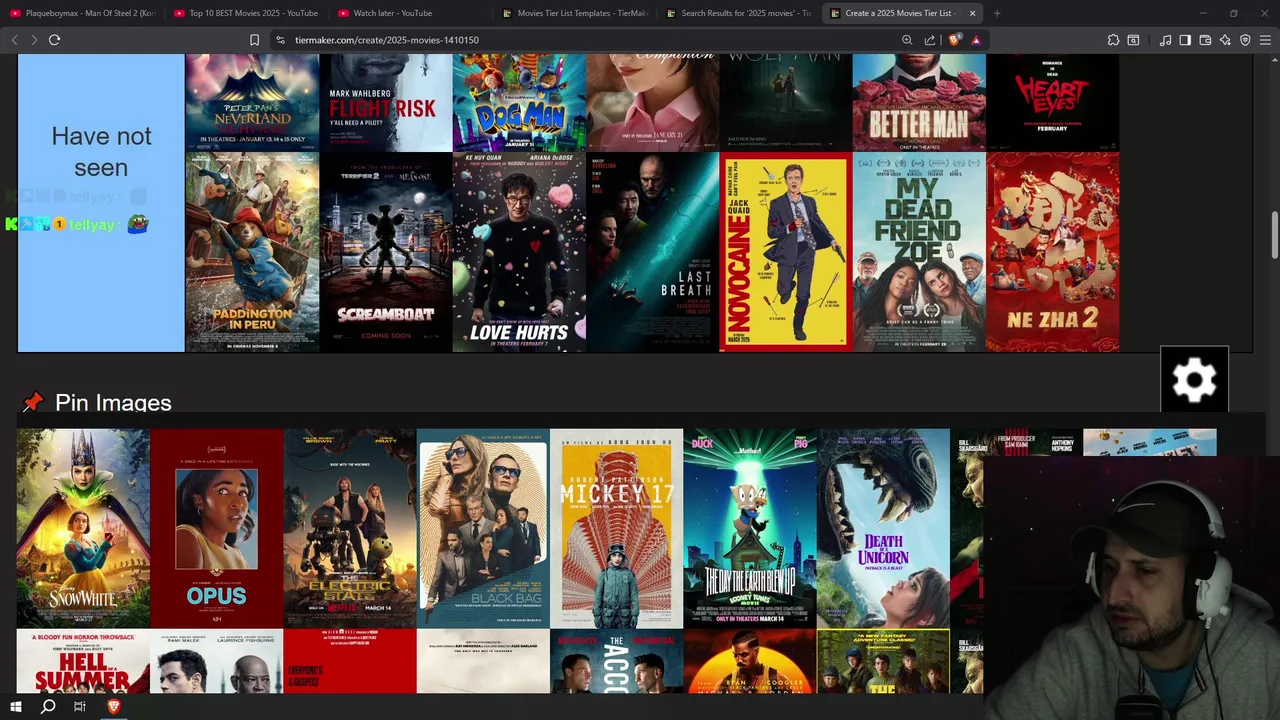This screenshot has width=1280, height=720.
Task: Select The Day the Earth Blew Up poster
Action: click(750, 528)
